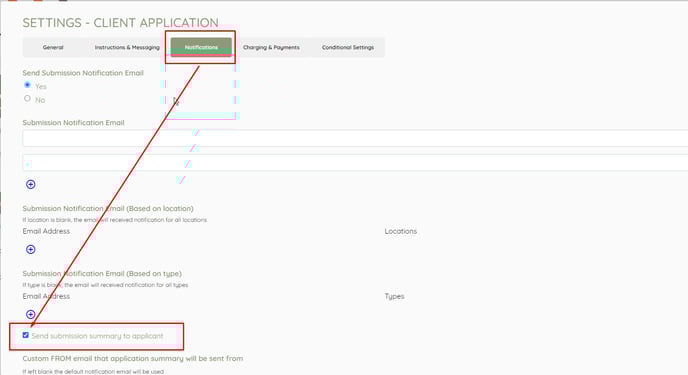The width and height of the screenshot is (688, 375).
Task: Focus the second Submission Notification Email field
Action: pos(355,163)
